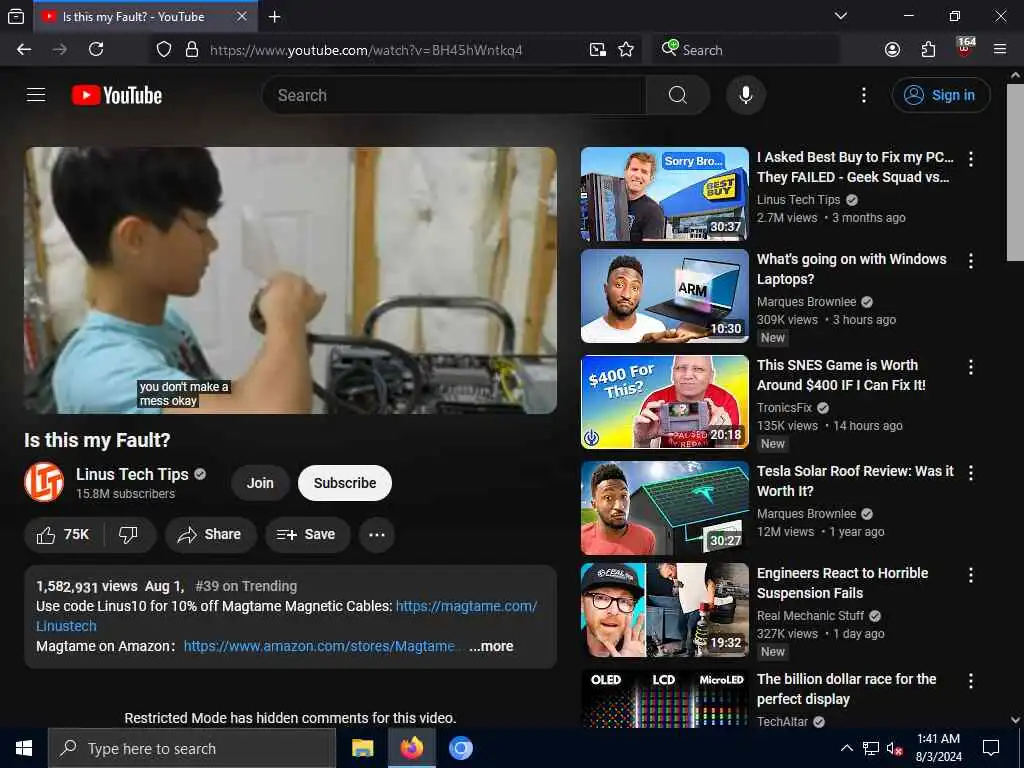Viewport: 1024px width, 768px height.
Task: Go to YouTube home via logo
Action: 117,95
